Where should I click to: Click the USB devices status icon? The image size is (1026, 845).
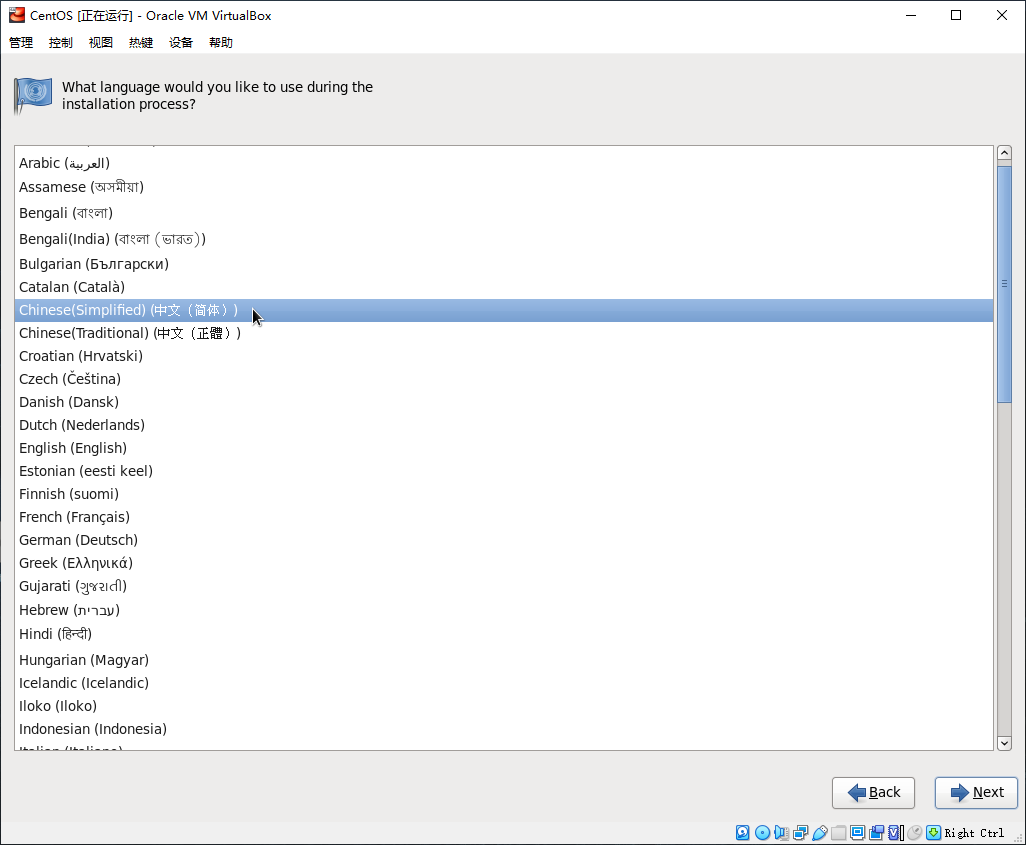click(x=820, y=833)
